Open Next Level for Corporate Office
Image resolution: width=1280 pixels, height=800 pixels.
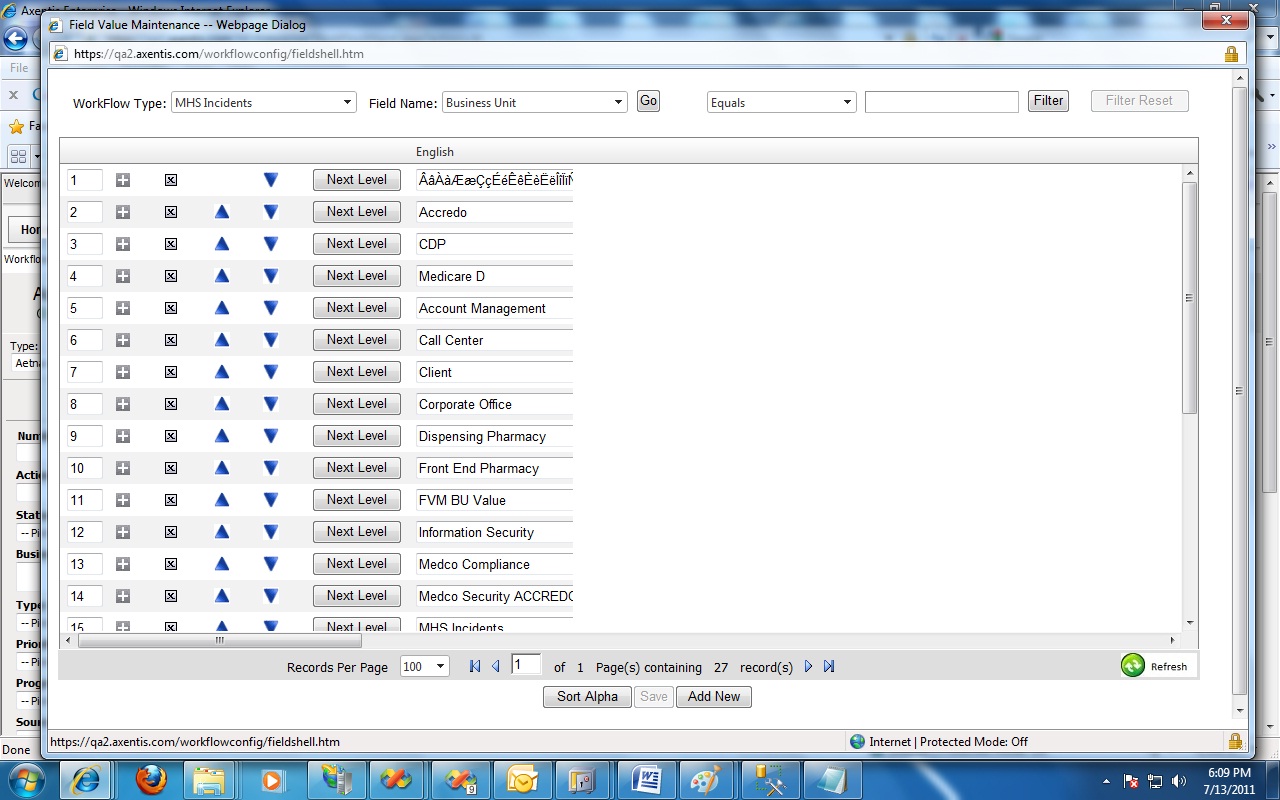pyautogui.click(x=357, y=404)
